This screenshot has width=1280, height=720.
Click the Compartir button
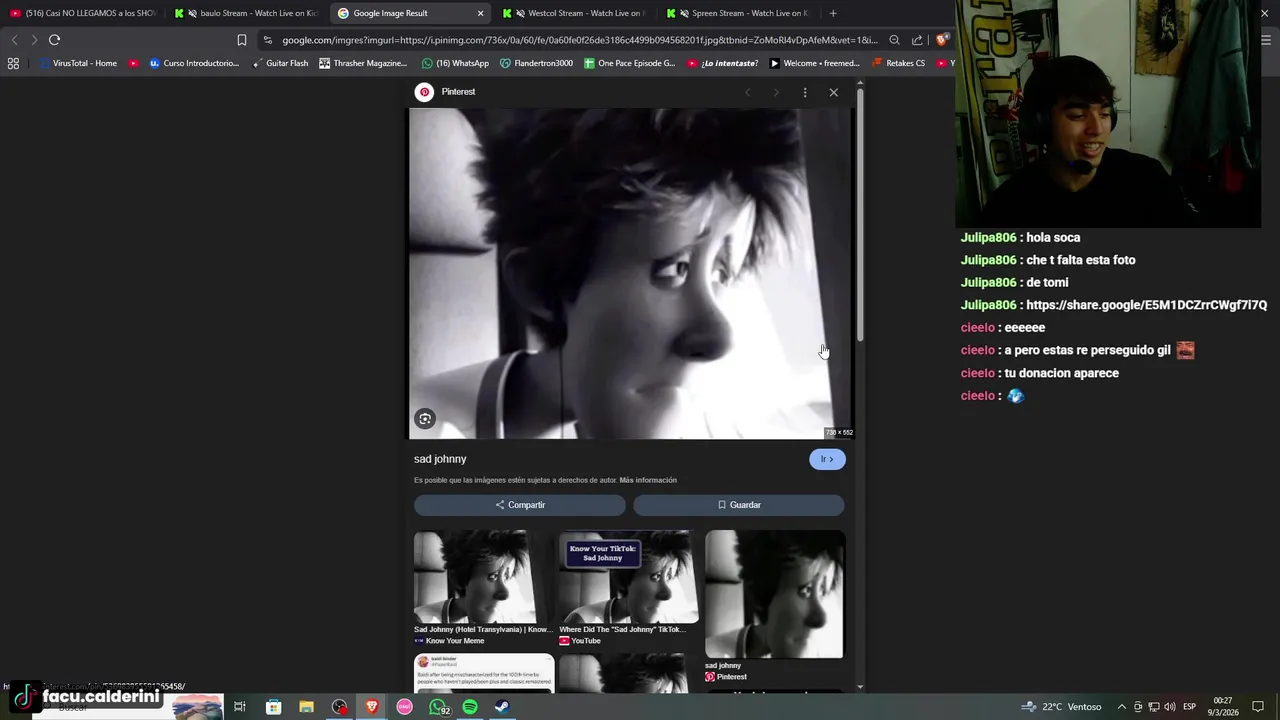click(x=520, y=505)
